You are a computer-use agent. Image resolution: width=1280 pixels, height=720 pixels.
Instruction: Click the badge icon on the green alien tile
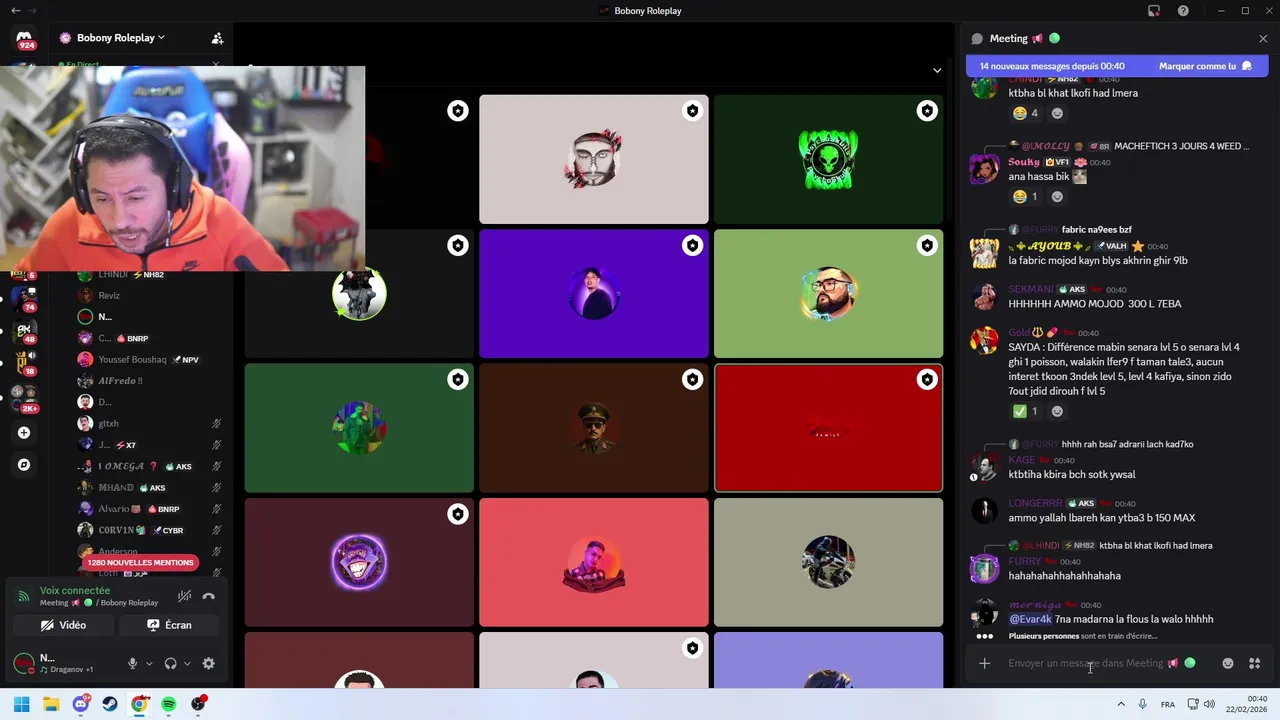927,111
